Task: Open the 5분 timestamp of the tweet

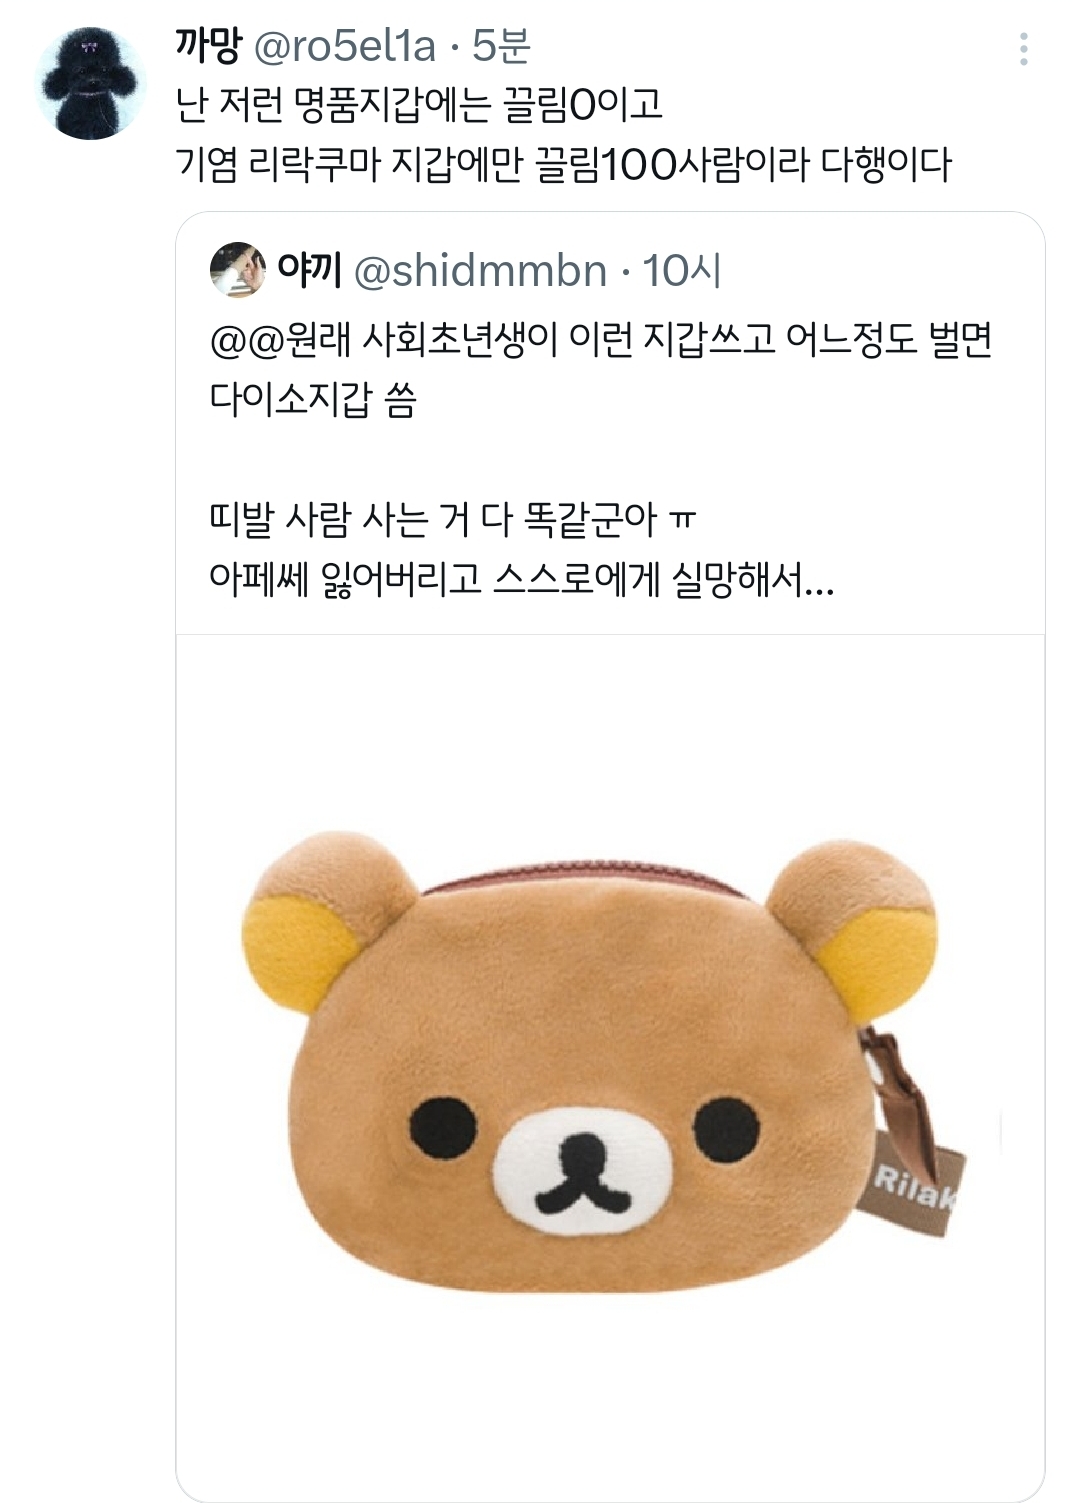Action: click(501, 46)
